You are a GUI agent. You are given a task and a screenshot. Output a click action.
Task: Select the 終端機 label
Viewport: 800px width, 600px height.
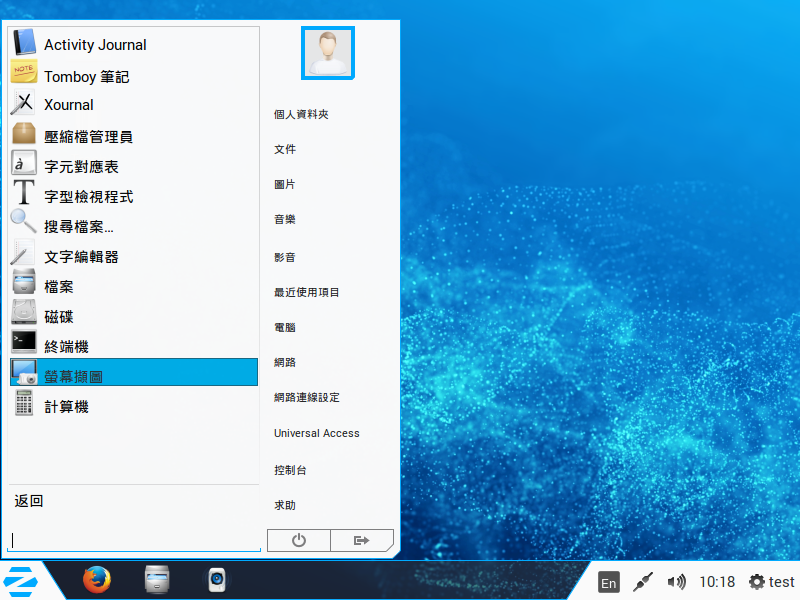[x=66, y=347]
